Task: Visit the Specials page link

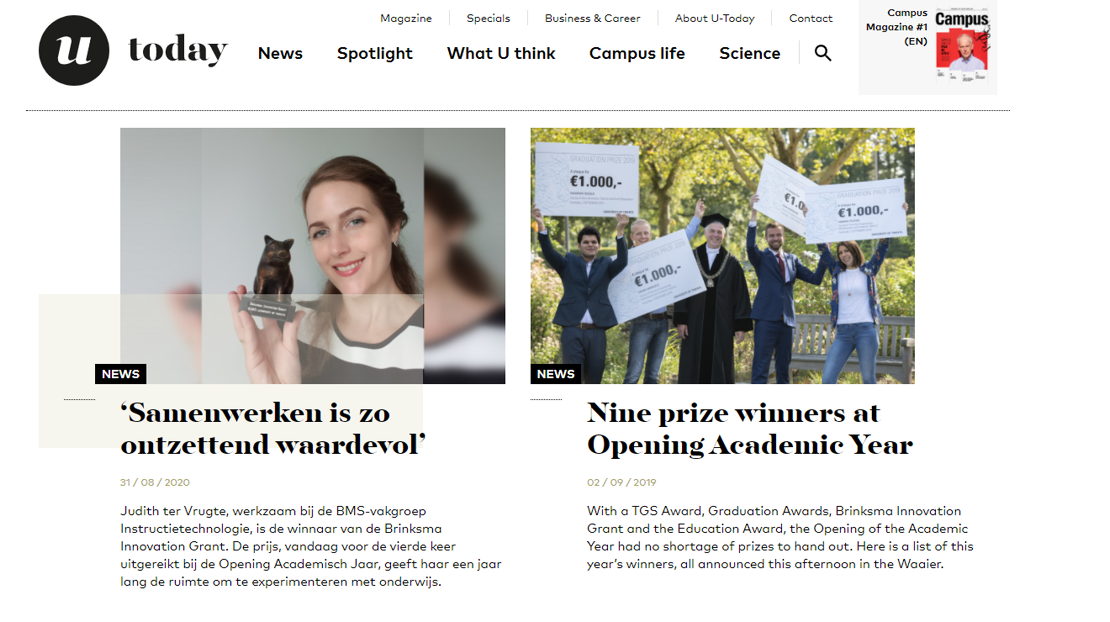Action: [x=488, y=18]
